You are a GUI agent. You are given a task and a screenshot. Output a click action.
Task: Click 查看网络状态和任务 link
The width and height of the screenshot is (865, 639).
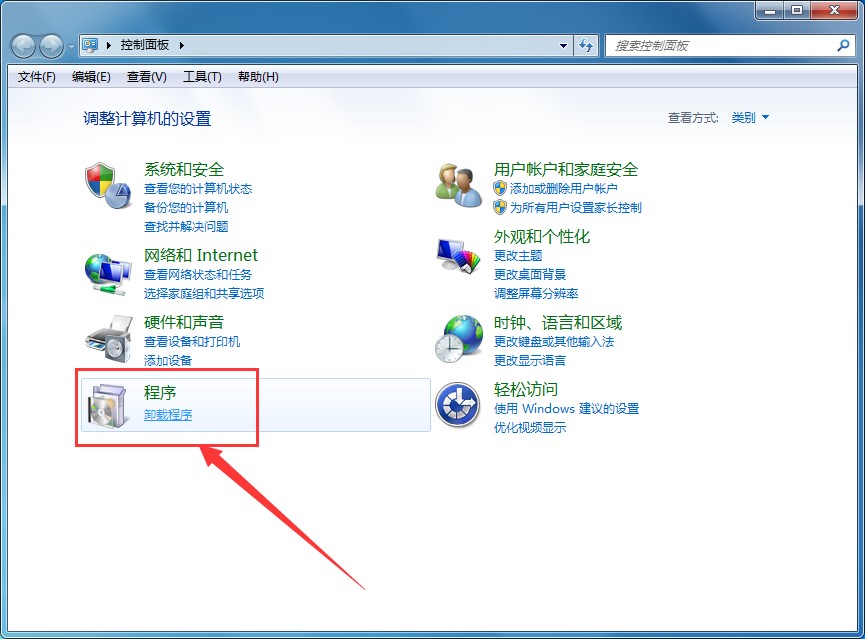198,274
